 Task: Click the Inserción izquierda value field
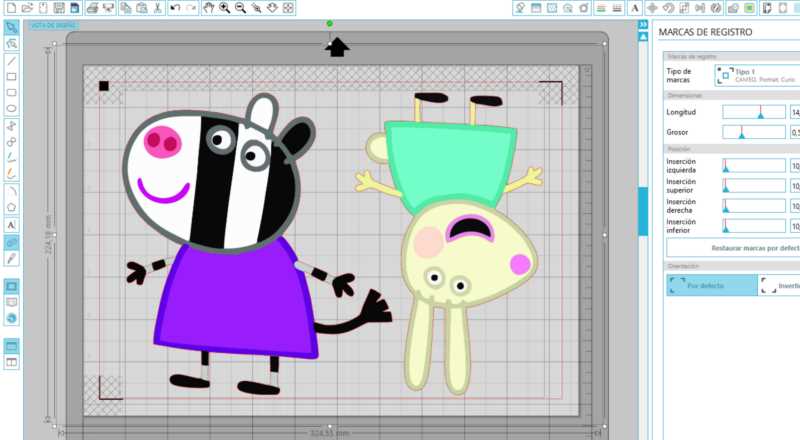coord(795,165)
